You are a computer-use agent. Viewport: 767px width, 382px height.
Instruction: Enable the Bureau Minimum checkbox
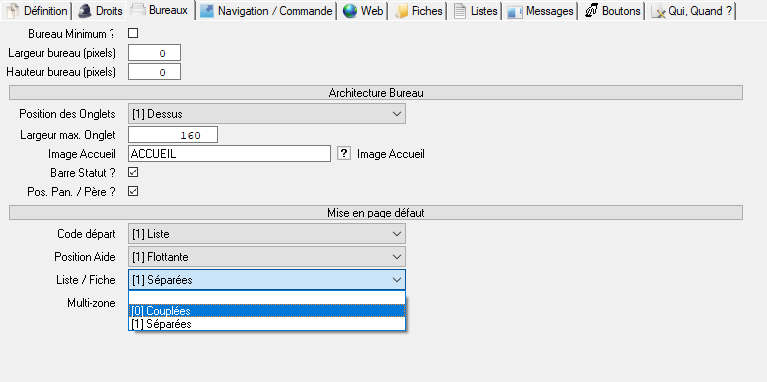pyautogui.click(x=133, y=34)
